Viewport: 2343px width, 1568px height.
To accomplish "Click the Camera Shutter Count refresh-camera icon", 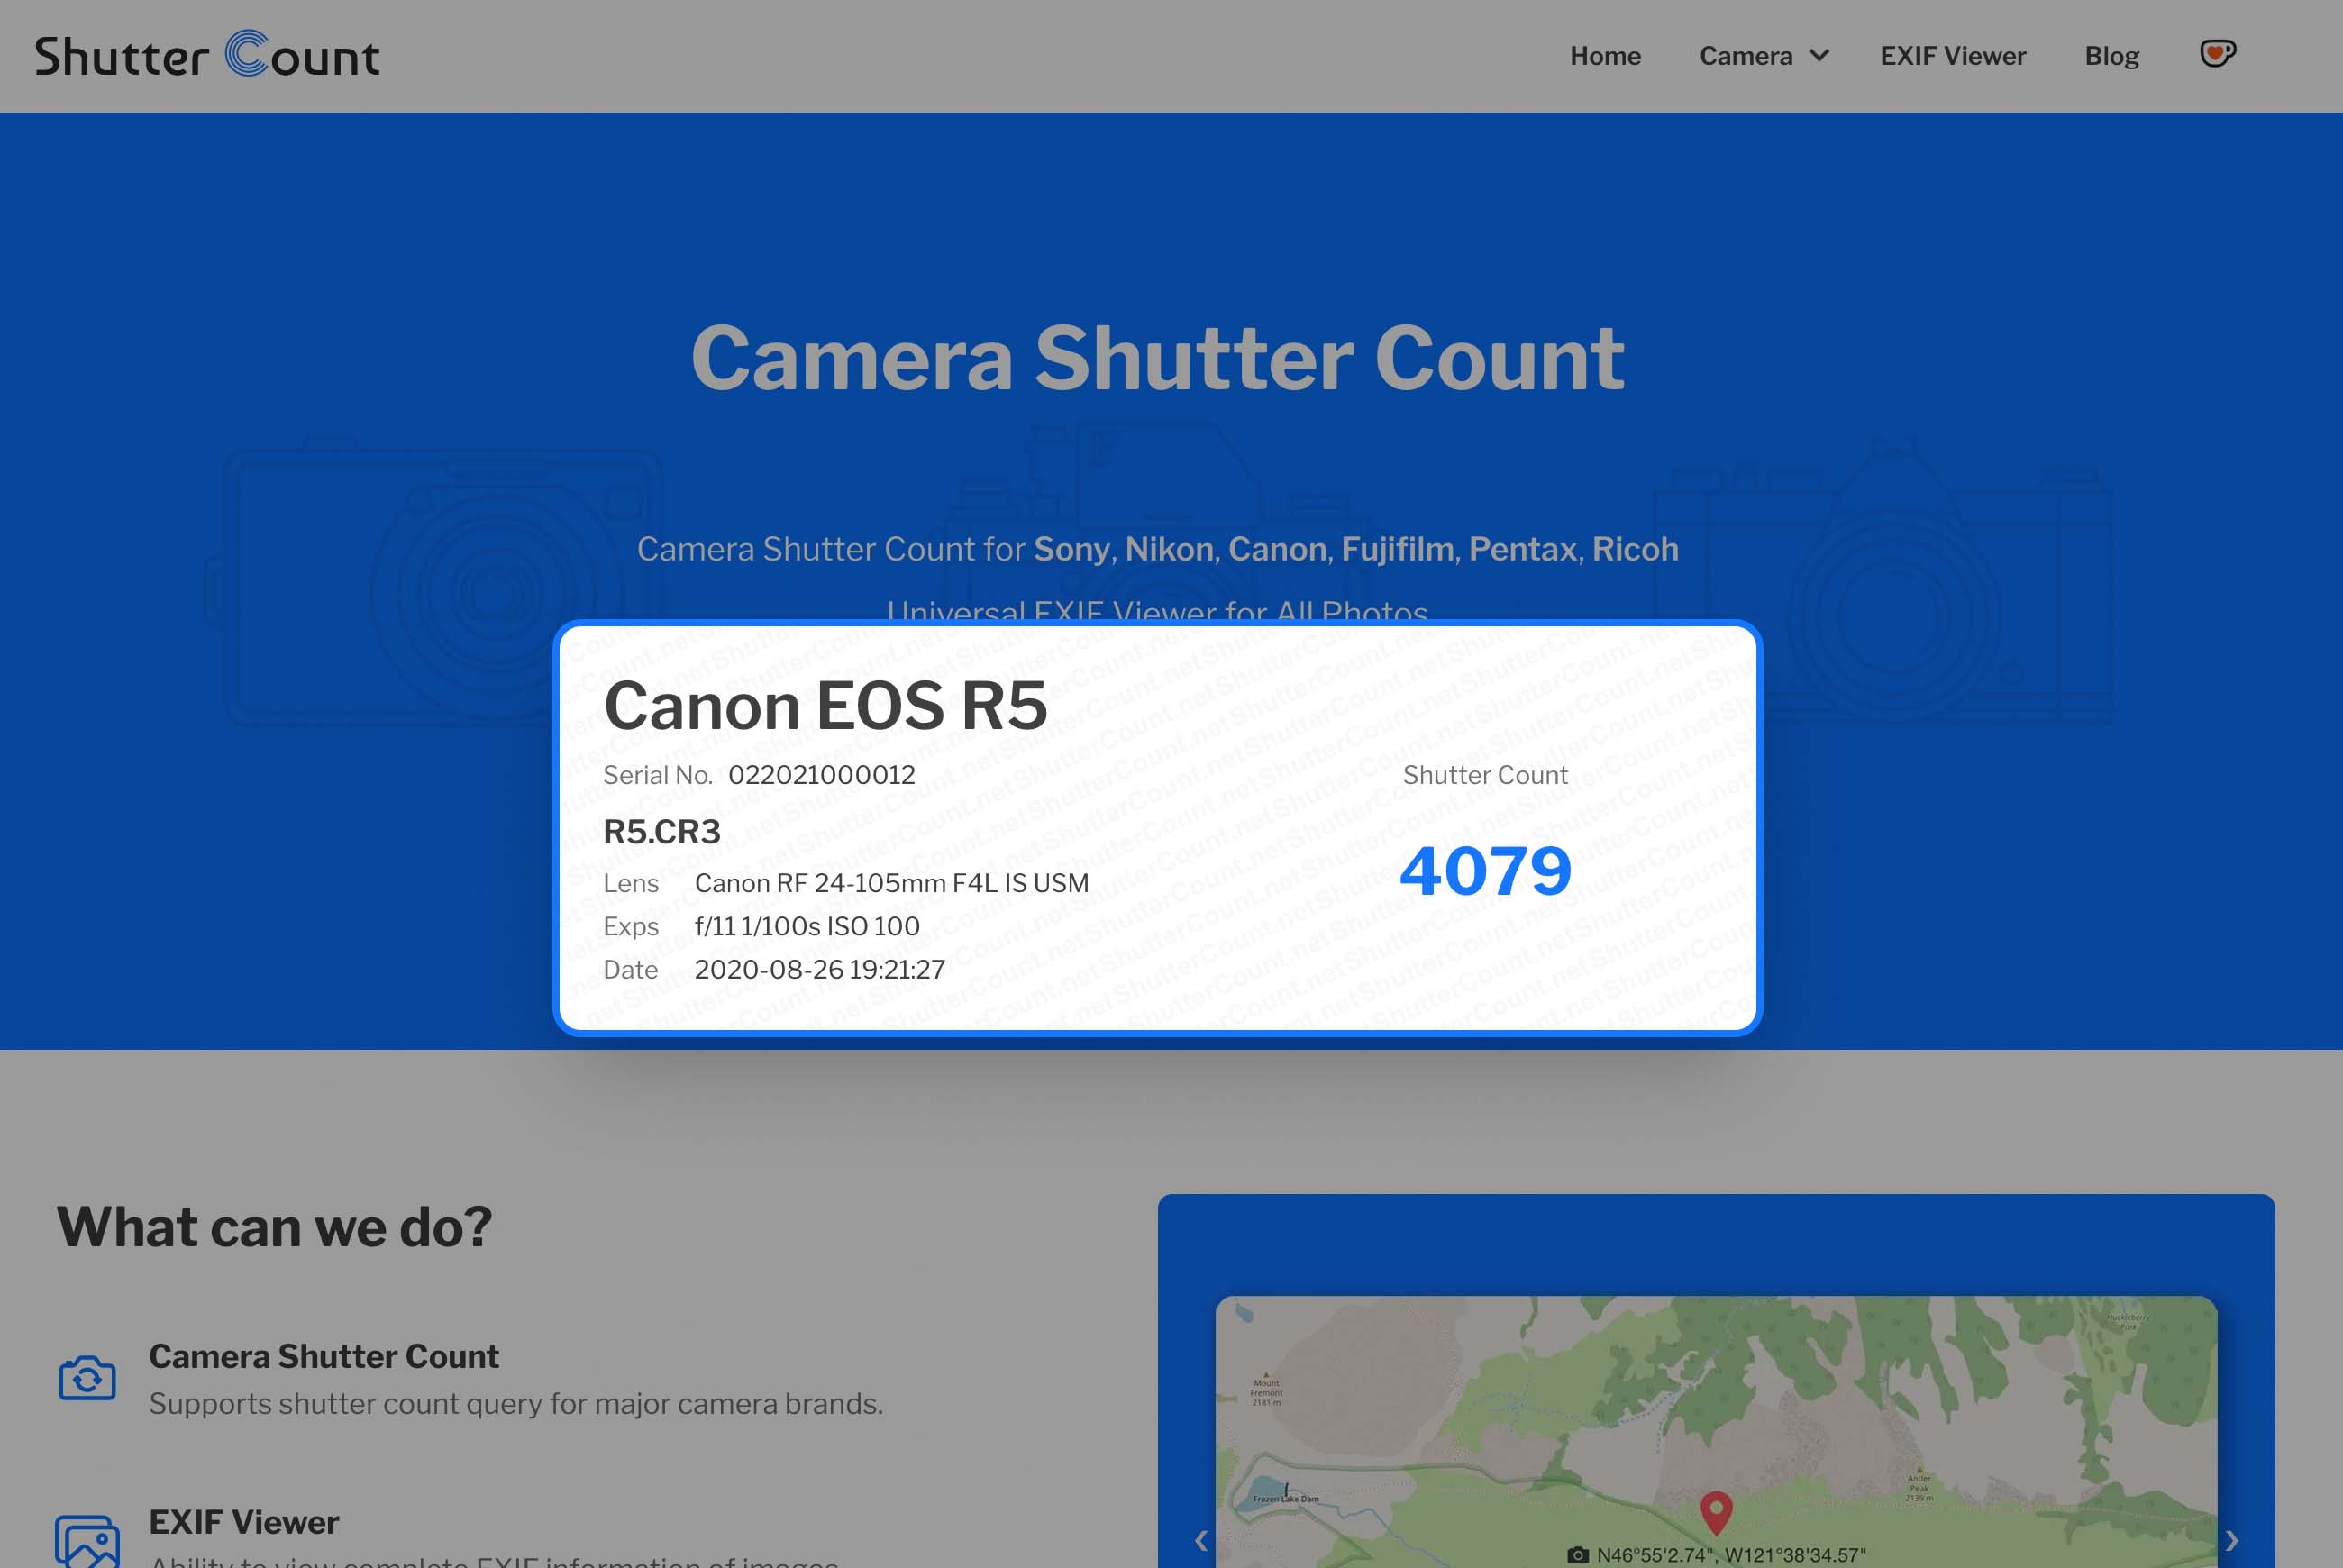I will click(x=87, y=1378).
